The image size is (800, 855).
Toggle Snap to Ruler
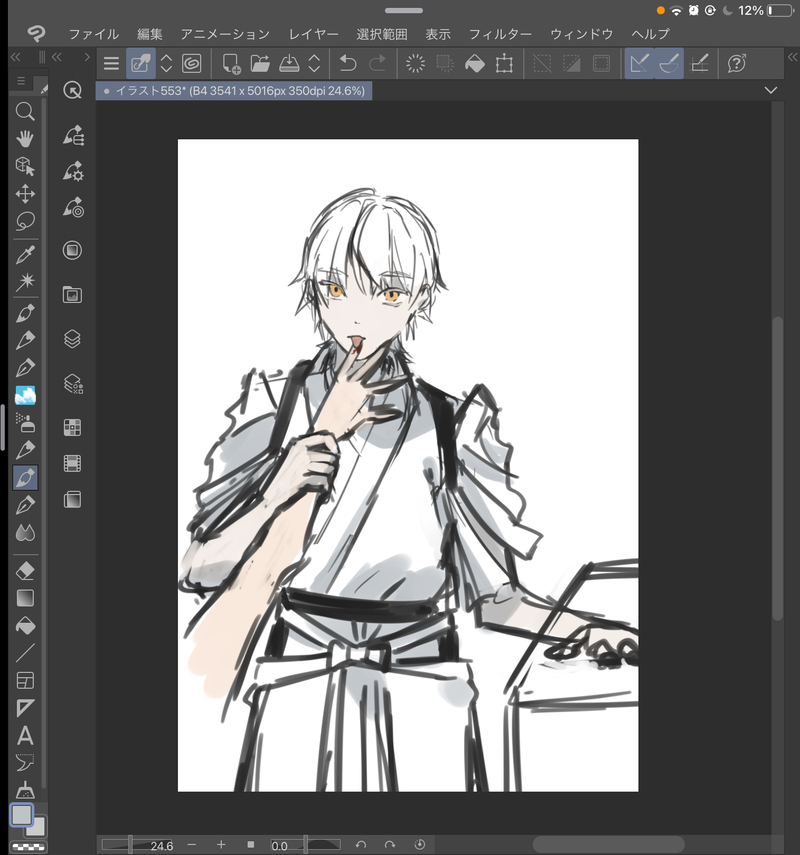coord(639,64)
